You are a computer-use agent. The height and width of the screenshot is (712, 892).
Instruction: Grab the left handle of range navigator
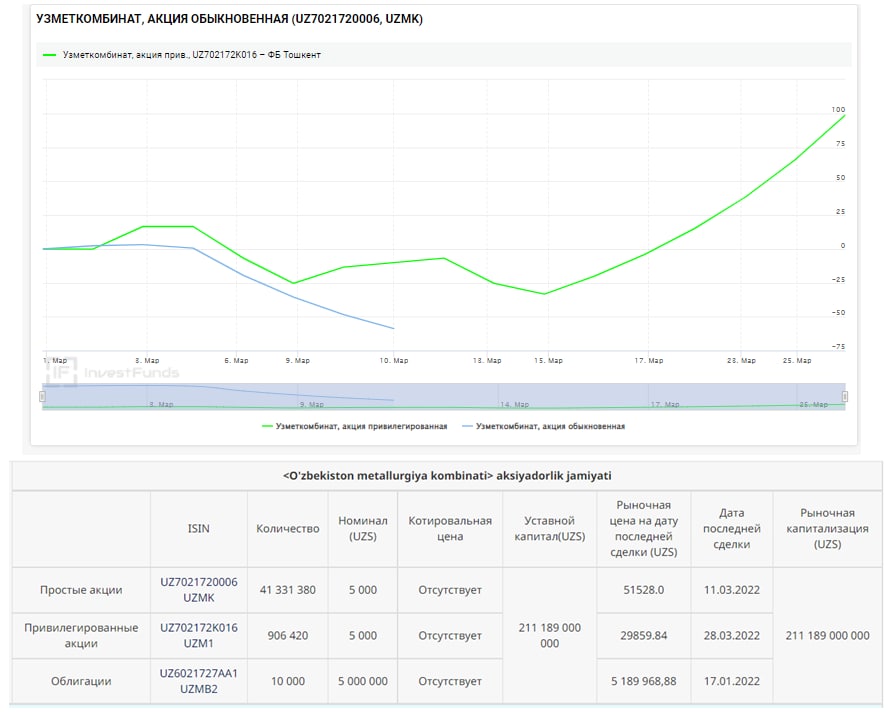[x=42, y=396]
